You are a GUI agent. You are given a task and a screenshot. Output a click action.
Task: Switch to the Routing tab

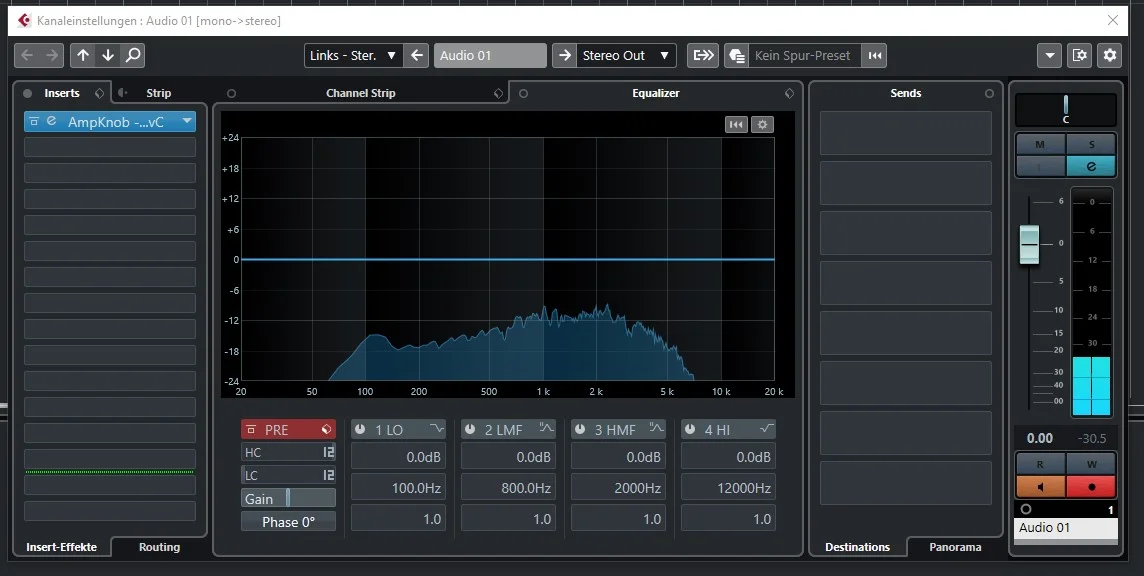click(x=159, y=547)
